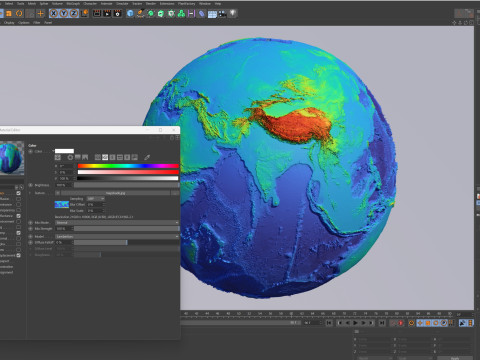
Task: Click the material preview sphere thumbnail
Action: click(x=12, y=158)
